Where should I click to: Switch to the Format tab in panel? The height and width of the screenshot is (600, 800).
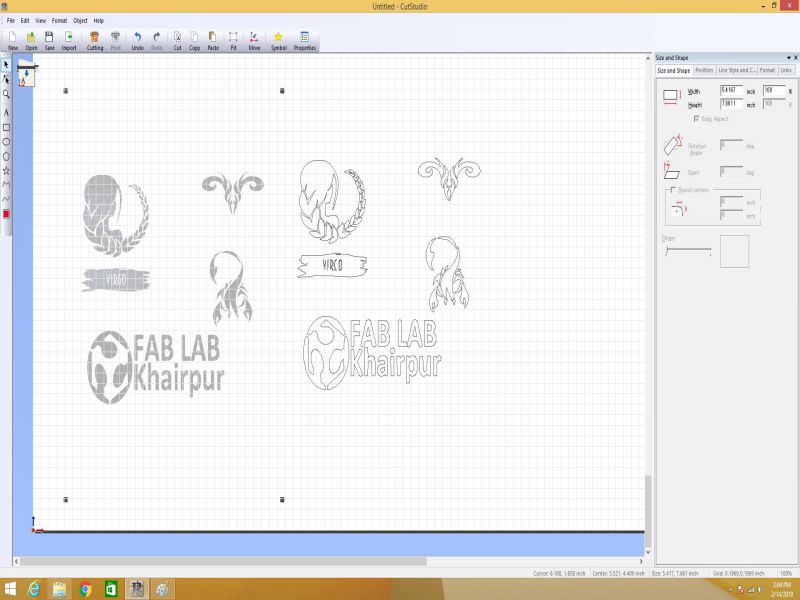coord(767,70)
